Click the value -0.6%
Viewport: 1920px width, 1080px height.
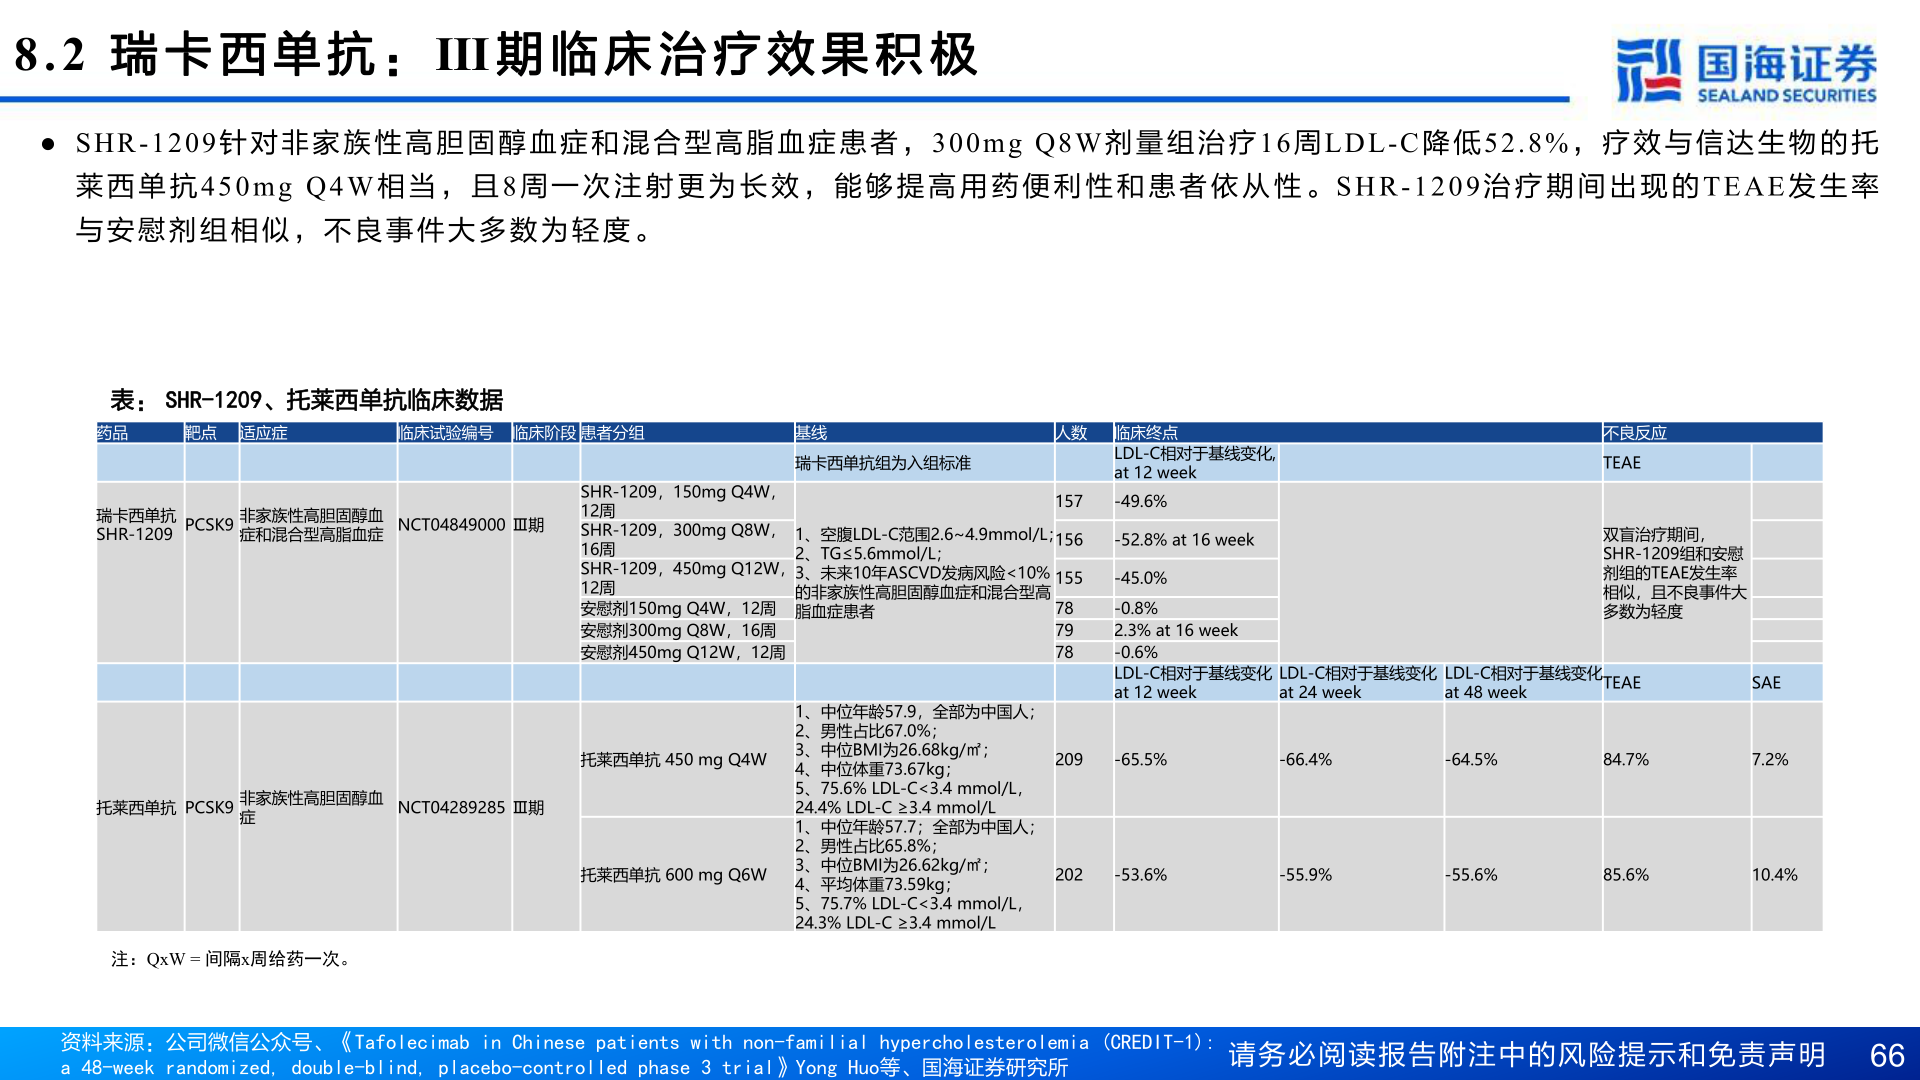tap(1136, 652)
